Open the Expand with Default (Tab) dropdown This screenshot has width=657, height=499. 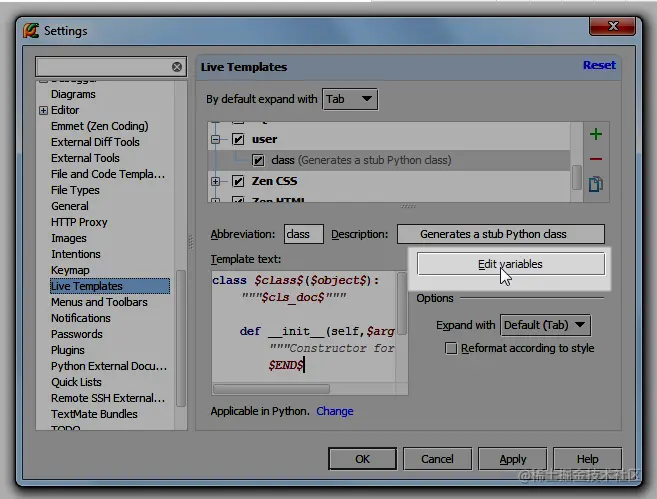[x=545, y=325]
